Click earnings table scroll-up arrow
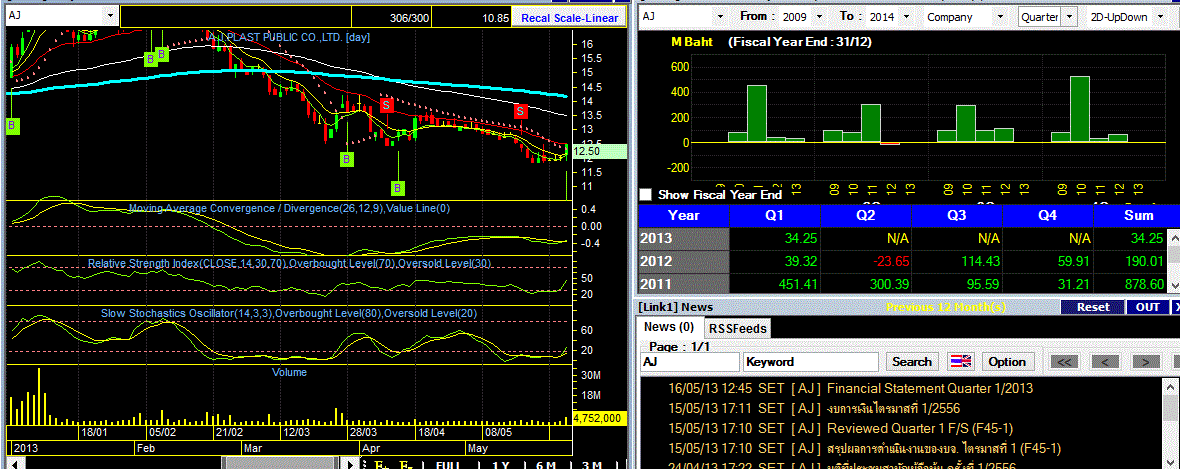1180x469 pixels. pos(1173,238)
